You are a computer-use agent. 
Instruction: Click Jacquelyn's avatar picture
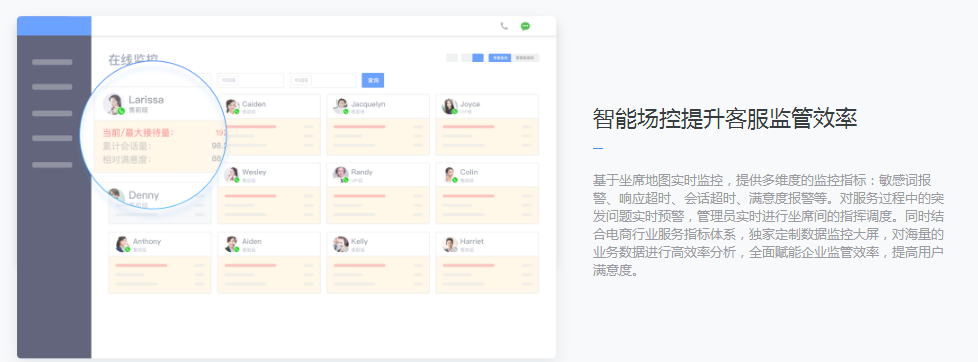341,107
